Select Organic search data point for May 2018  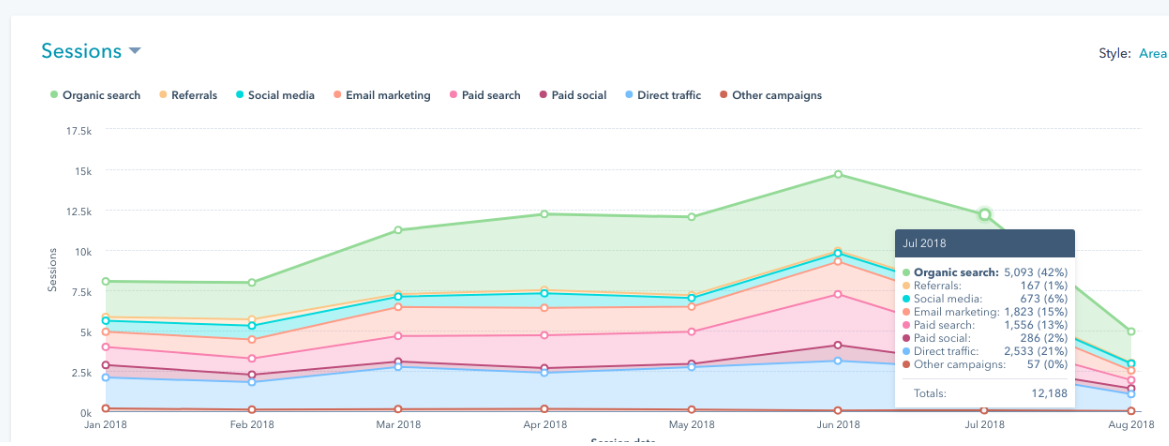click(692, 217)
